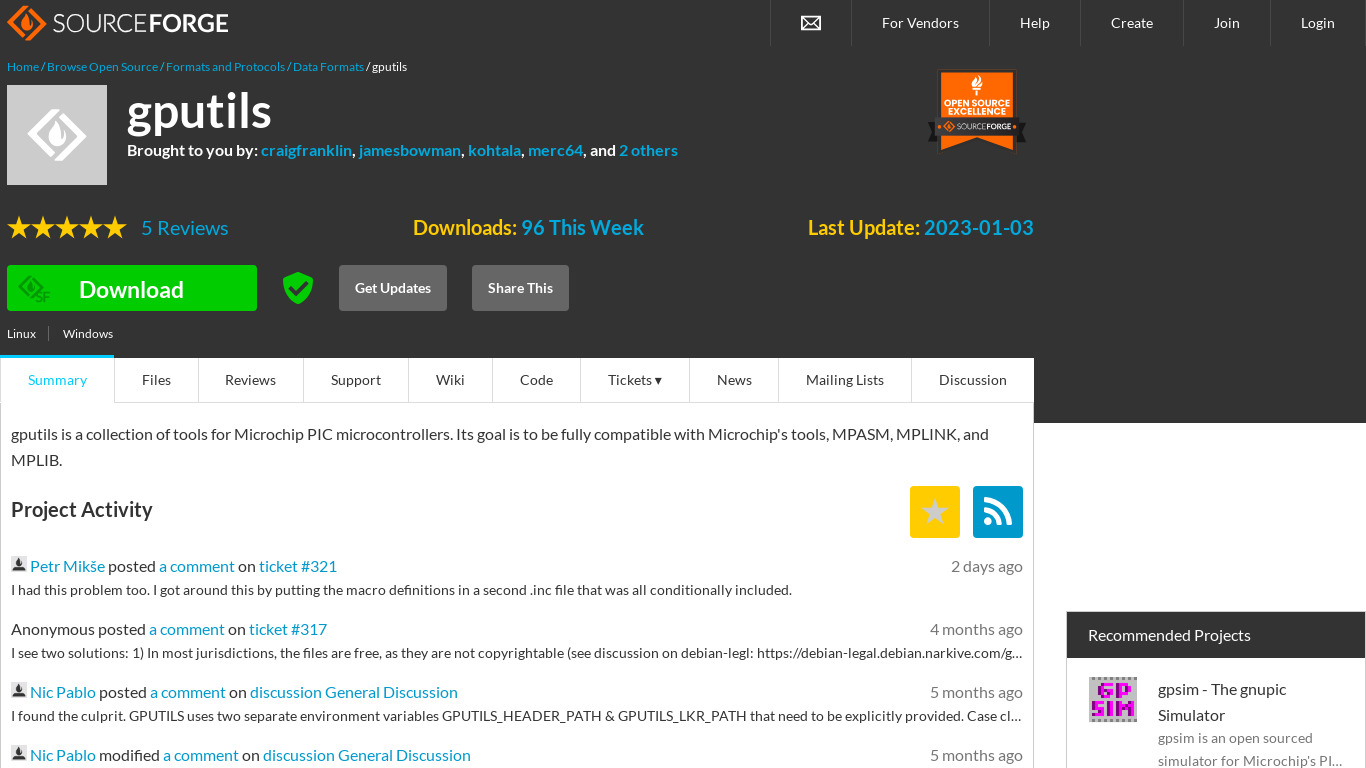
Task: Select the Windows platform label
Action: click(x=88, y=334)
